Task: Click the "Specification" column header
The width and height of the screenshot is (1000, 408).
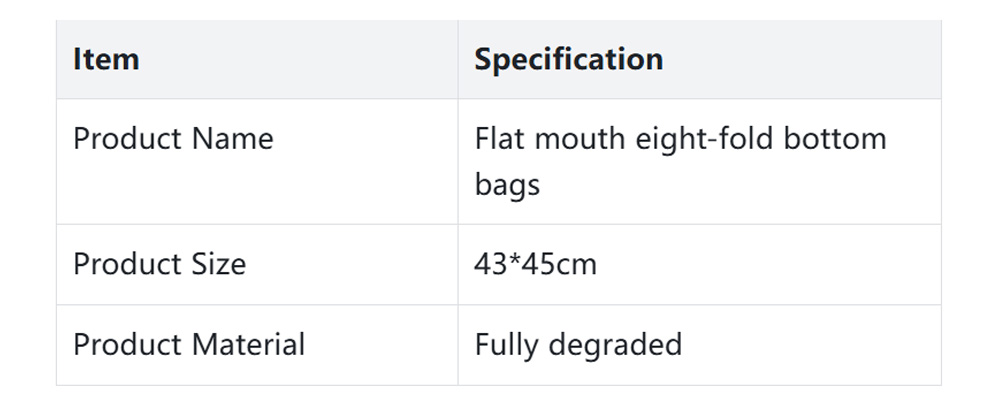Action: coord(568,59)
